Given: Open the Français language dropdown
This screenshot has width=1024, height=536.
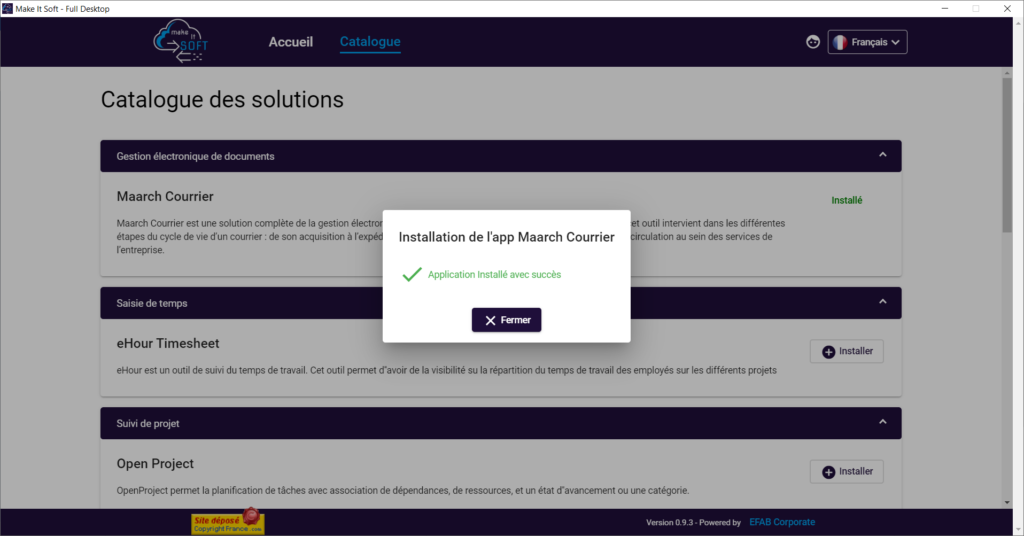Looking at the screenshot, I should pyautogui.click(x=867, y=42).
